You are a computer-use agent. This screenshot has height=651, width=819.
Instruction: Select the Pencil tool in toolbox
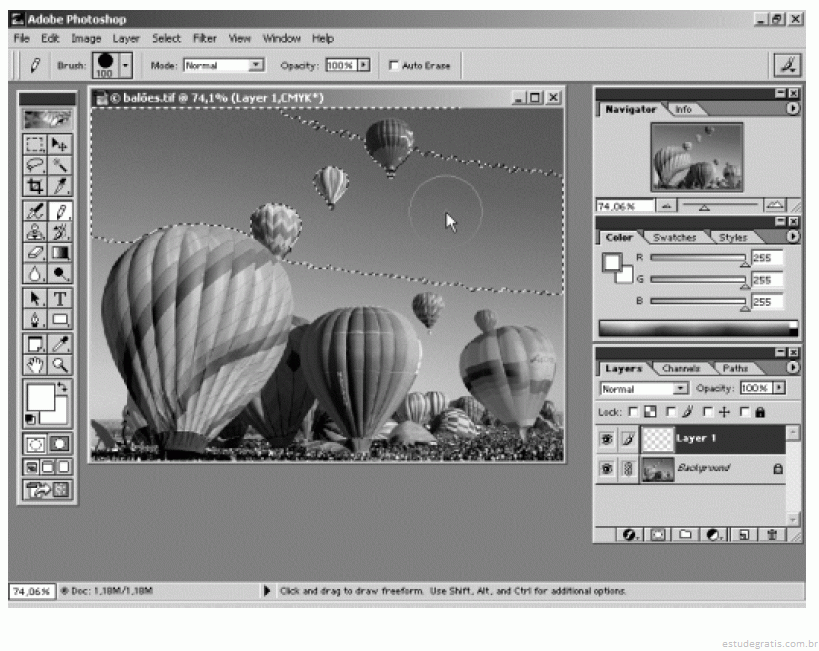point(60,212)
